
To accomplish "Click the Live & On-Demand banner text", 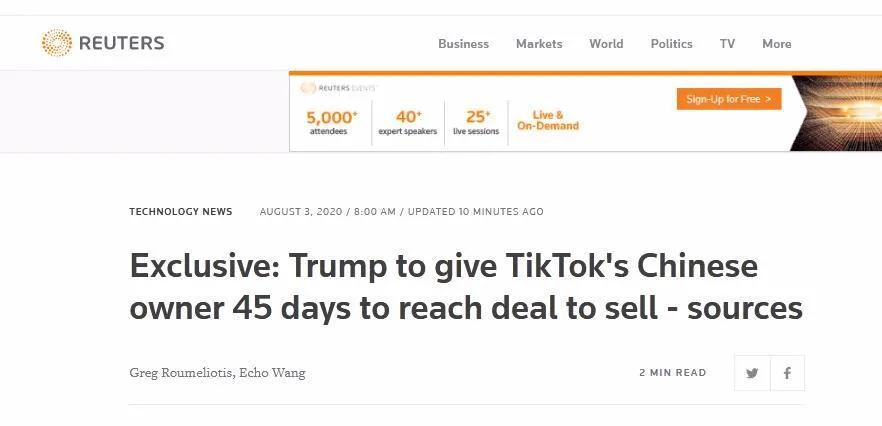I will [547, 121].
